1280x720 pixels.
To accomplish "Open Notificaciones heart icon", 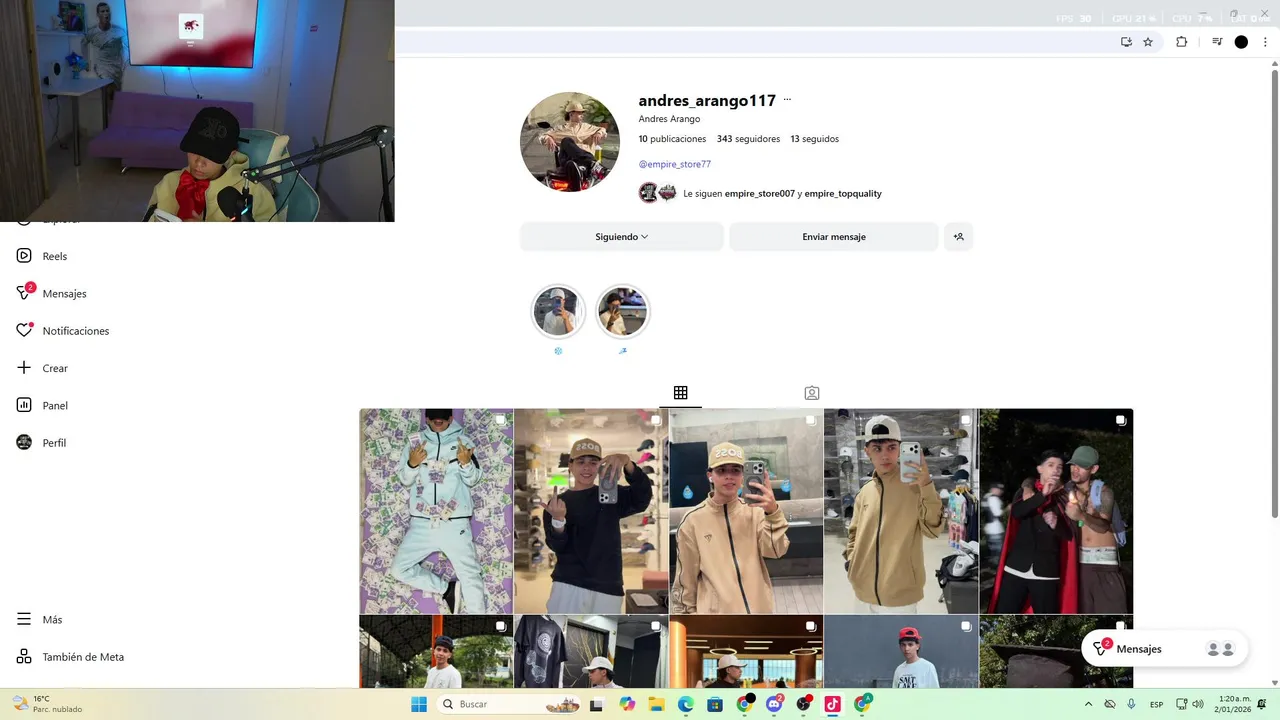I will pos(24,330).
